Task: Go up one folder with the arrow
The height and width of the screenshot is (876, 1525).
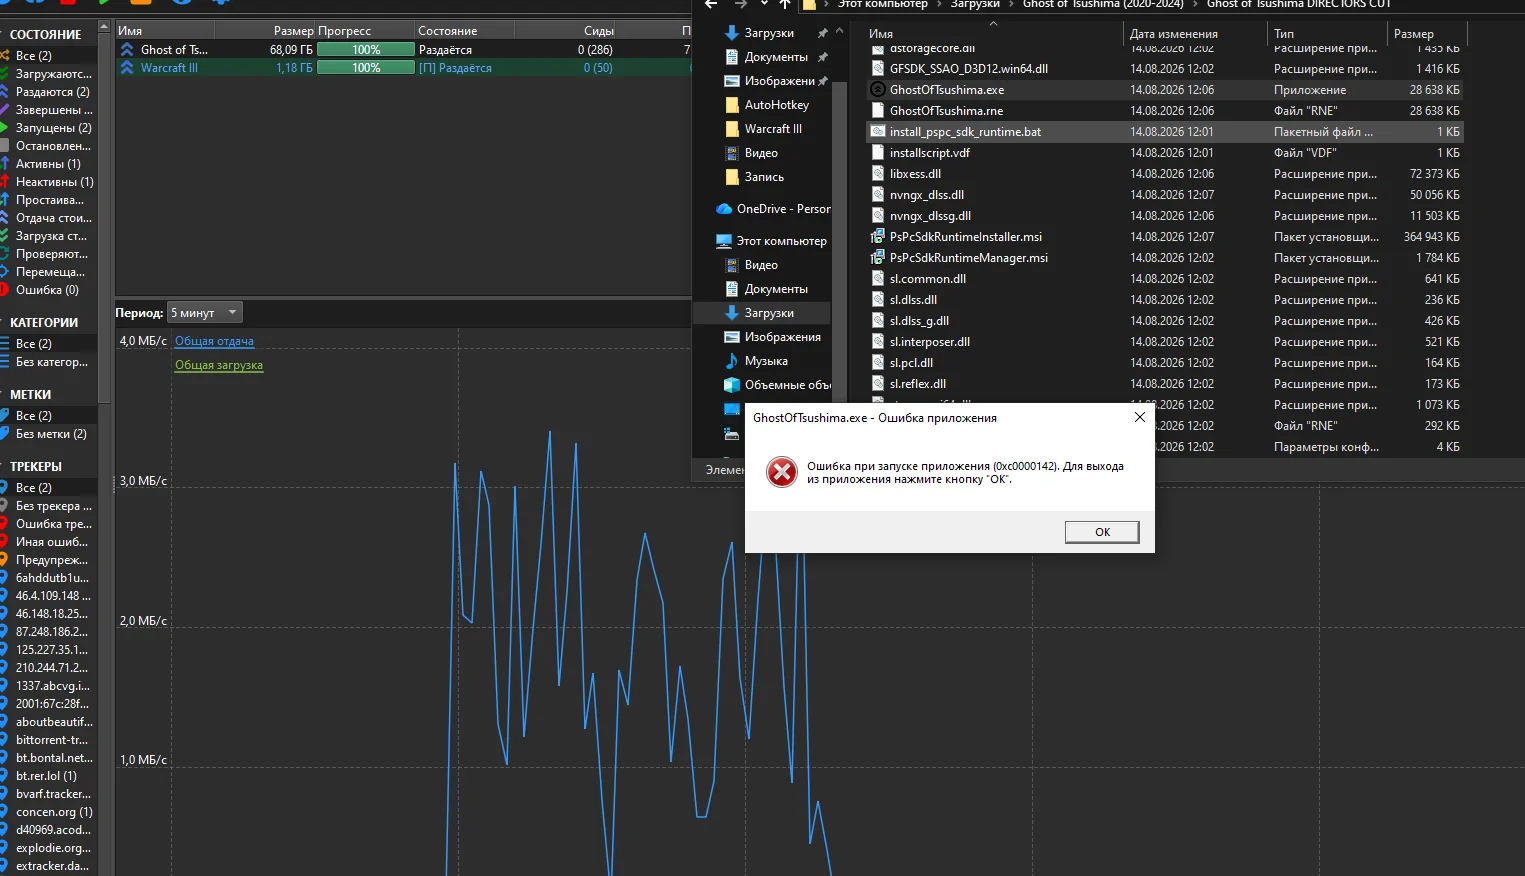Action: pyautogui.click(x=785, y=4)
